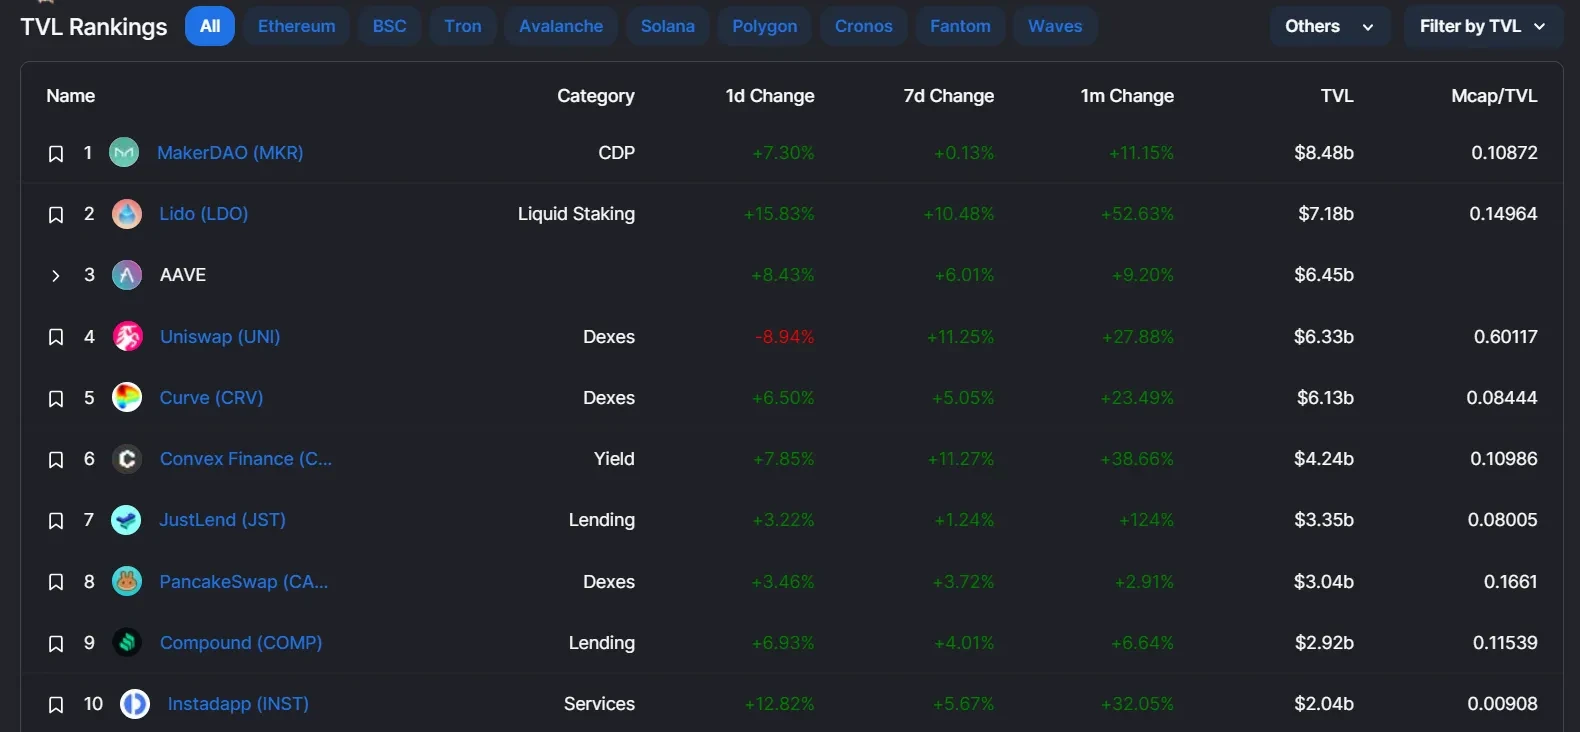
Task: Bookmark Curve (CRV)
Action: (56, 399)
